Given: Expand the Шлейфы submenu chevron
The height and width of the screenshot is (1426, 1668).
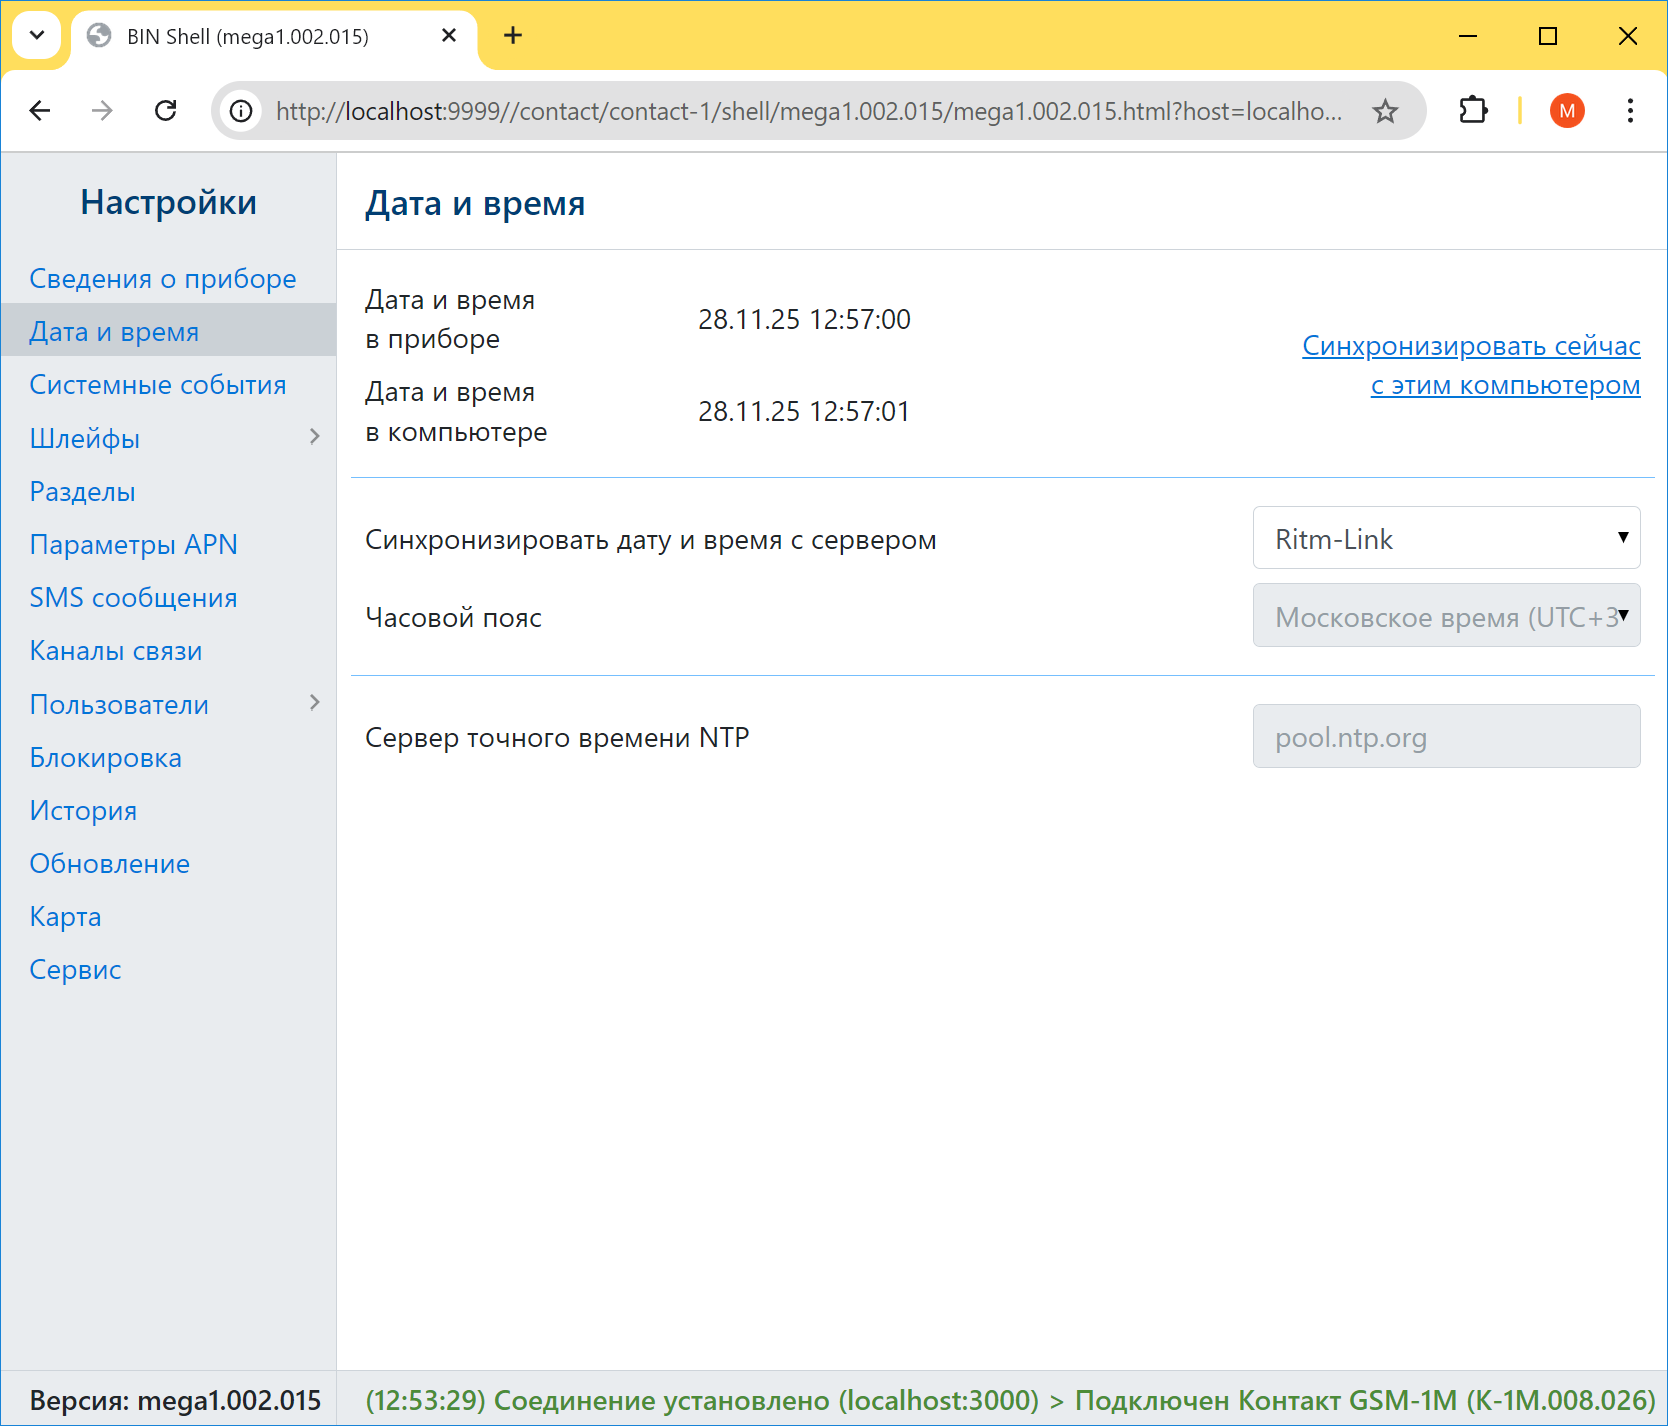Looking at the screenshot, I should coord(315,437).
